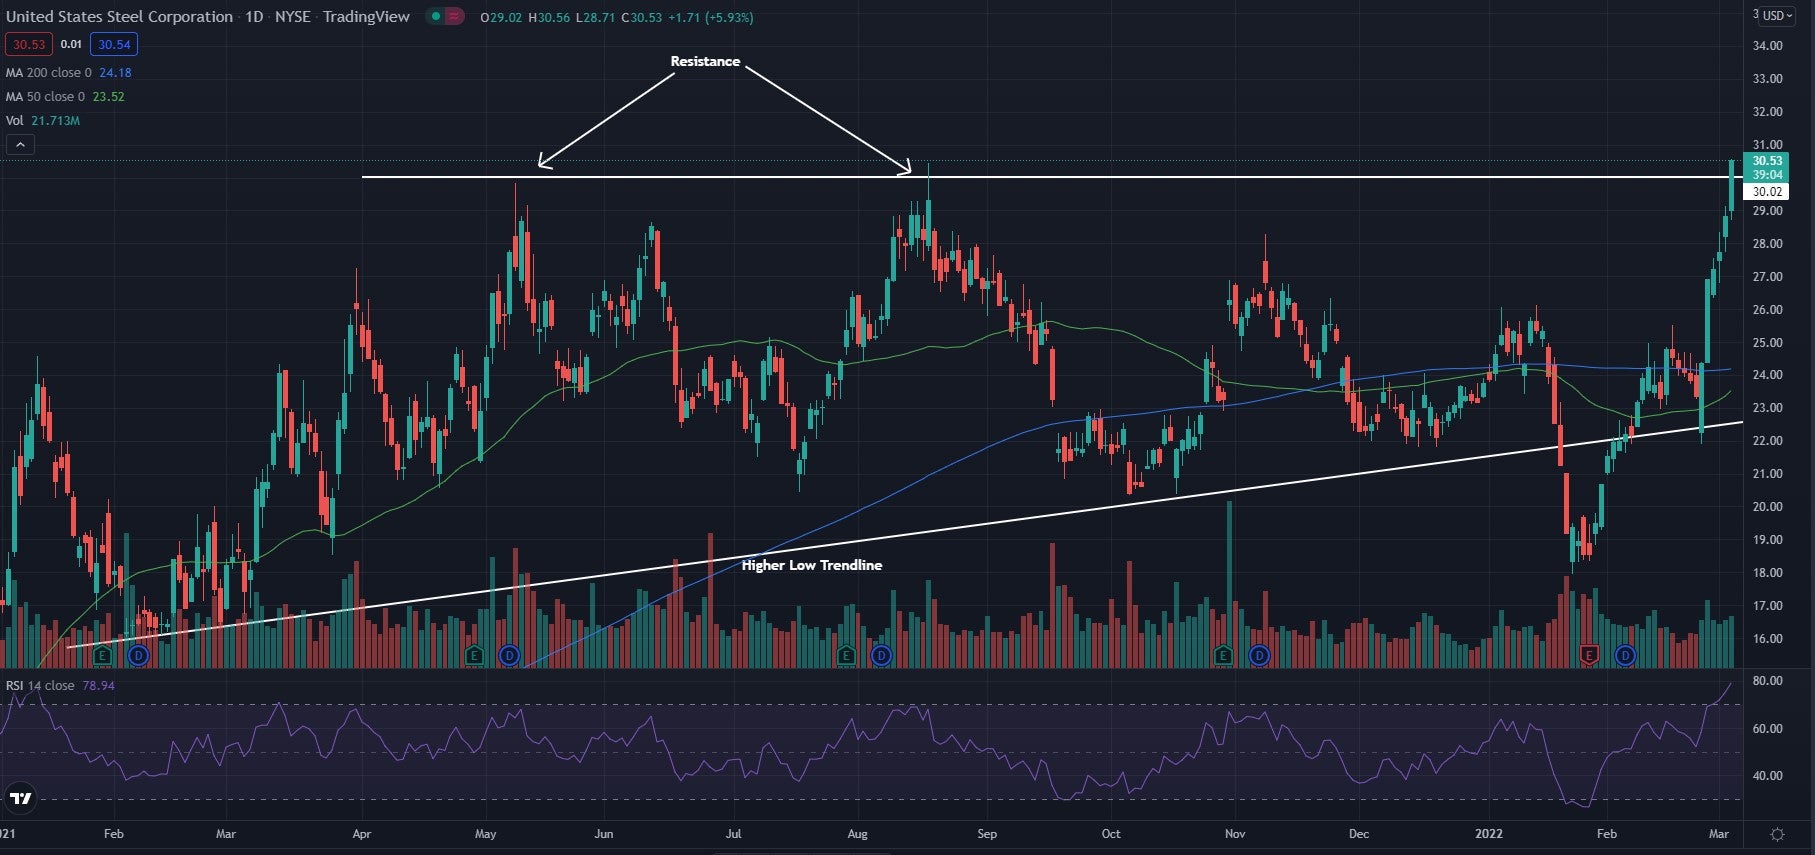
Task: Click the 31.00 price axis label
Action: pyautogui.click(x=1767, y=145)
